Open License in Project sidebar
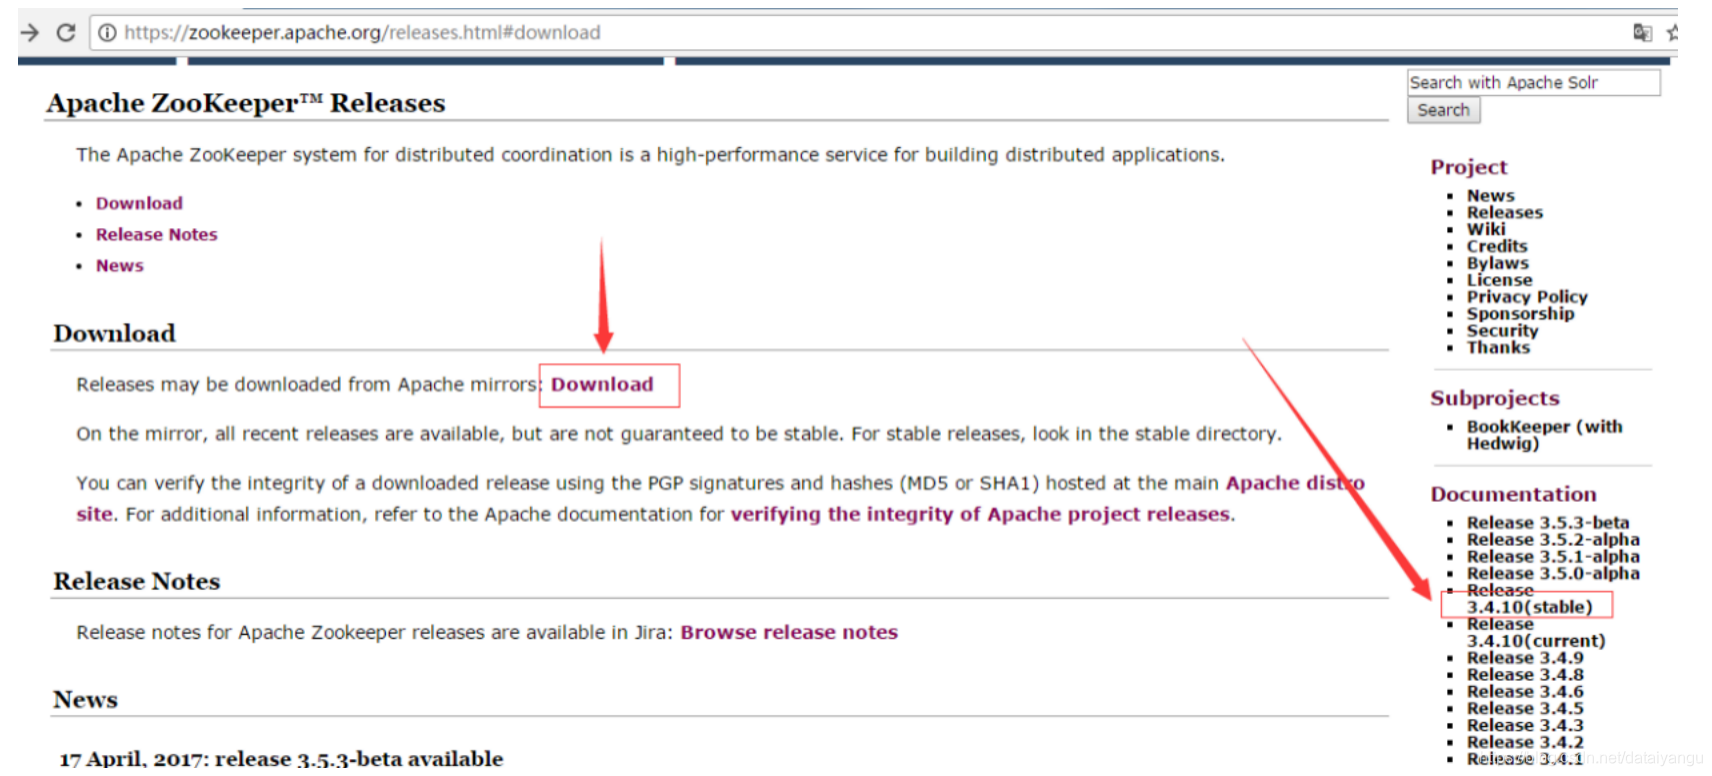Viewport: 1712px width, 776px height. pos(1499,281)
